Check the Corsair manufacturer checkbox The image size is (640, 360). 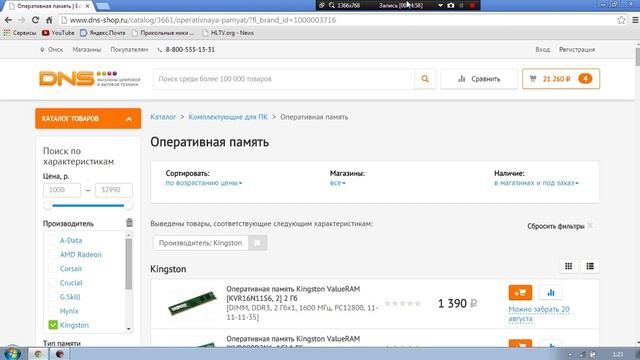click(x=53, y=269)
